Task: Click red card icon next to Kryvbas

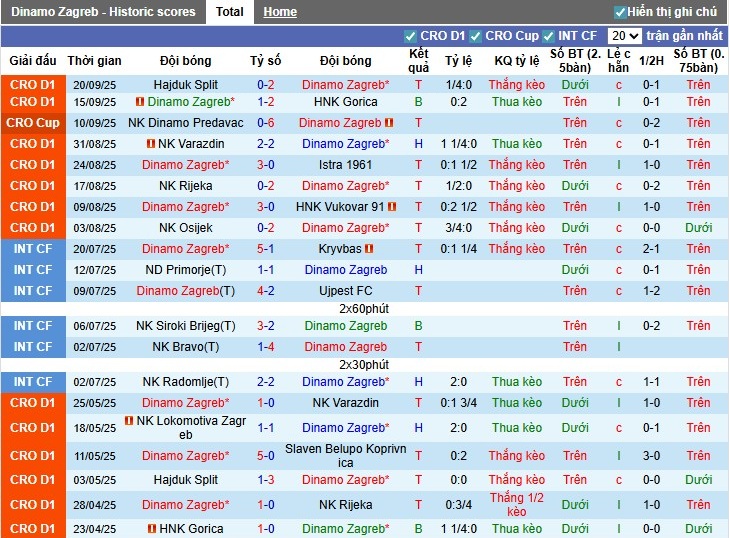Action: [x=369, y=249]
